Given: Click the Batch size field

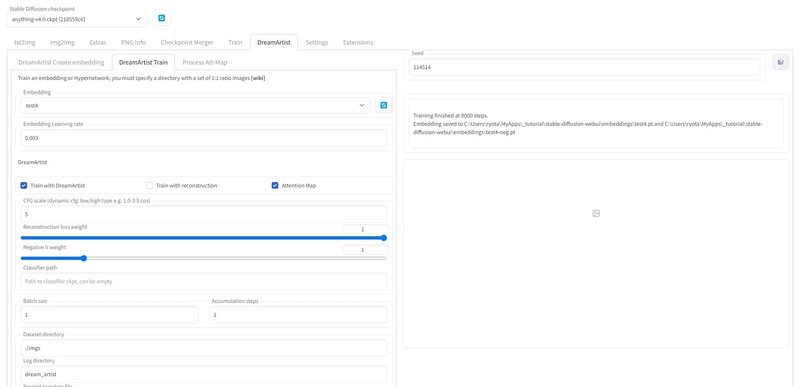Looking at the screenshot, I should pos(109,315).
